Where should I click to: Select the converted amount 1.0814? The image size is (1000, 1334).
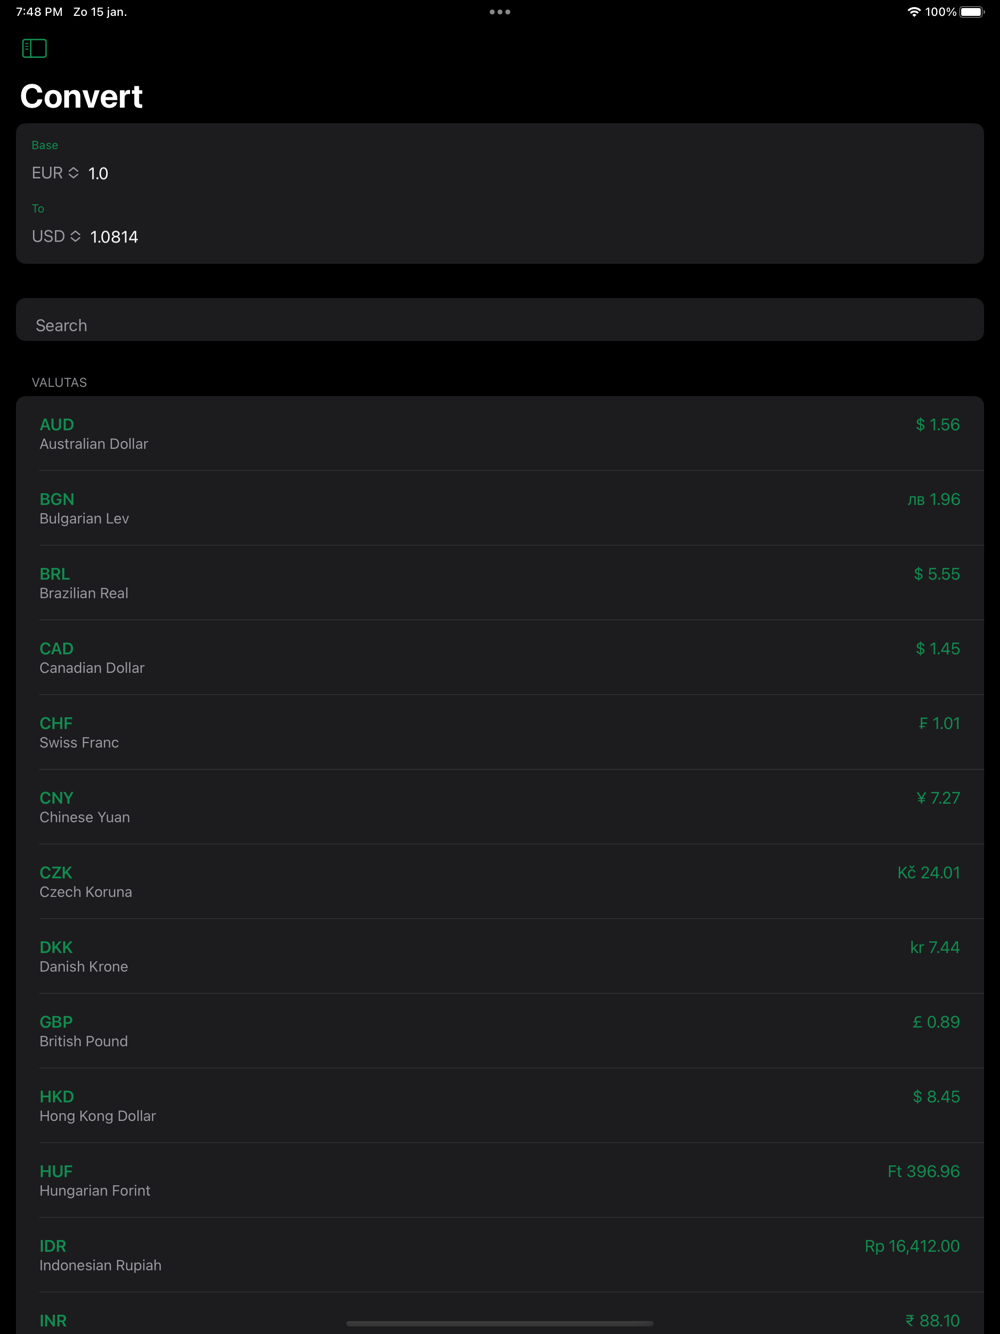point(114,237)
